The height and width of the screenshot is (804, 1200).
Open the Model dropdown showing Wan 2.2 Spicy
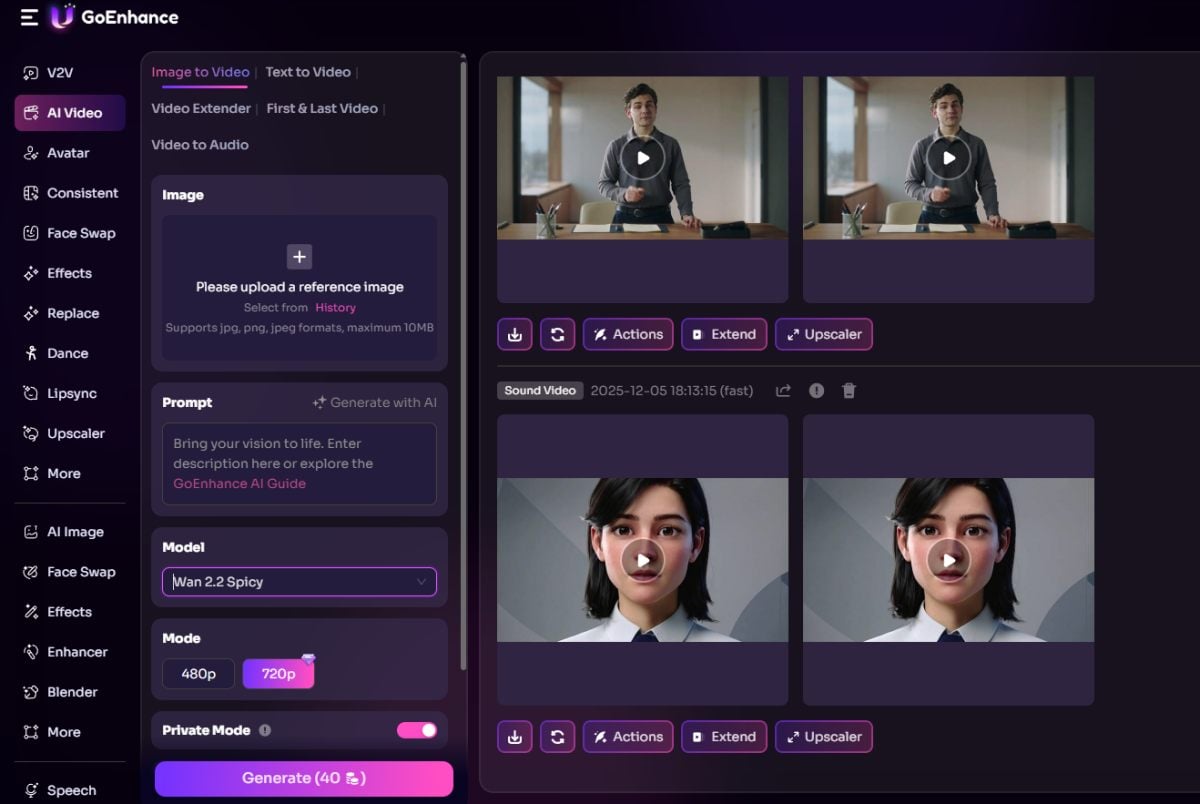(x=299, y=581)
